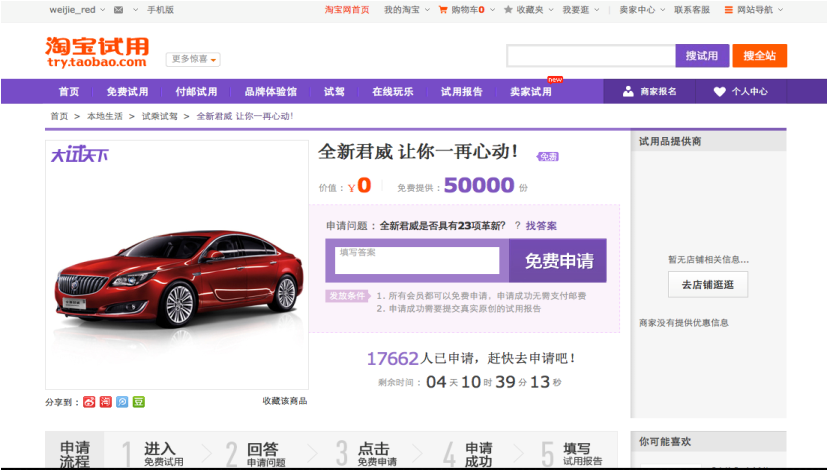
Task: Focus the top search input field
Action: pyautogui.click(x=591, y=55)
